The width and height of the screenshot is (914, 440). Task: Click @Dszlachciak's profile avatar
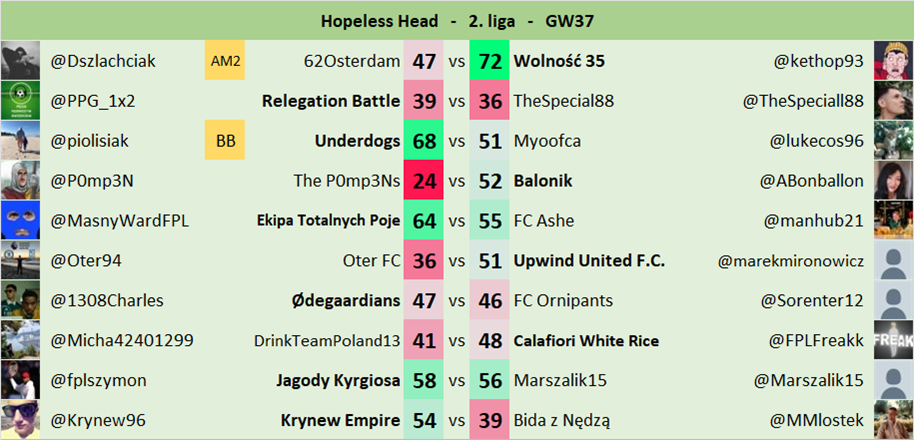[x=20, y=61]
